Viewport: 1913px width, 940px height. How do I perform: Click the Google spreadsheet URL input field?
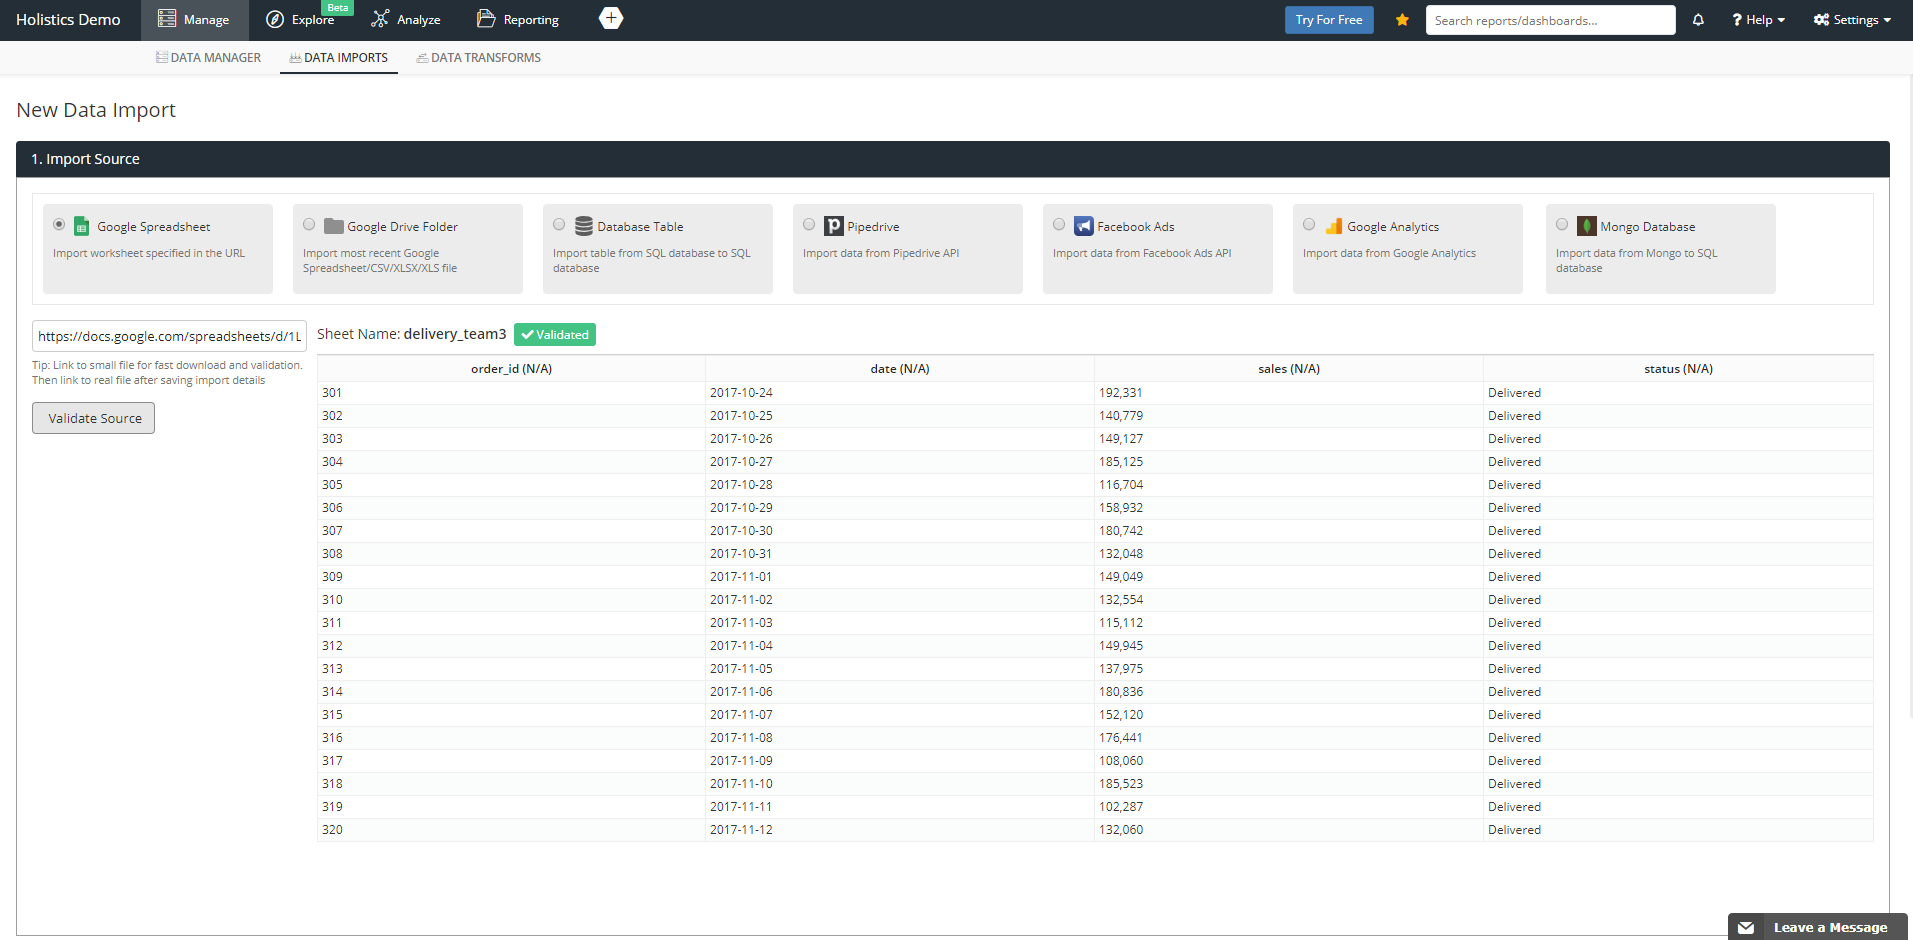[169, 336]
